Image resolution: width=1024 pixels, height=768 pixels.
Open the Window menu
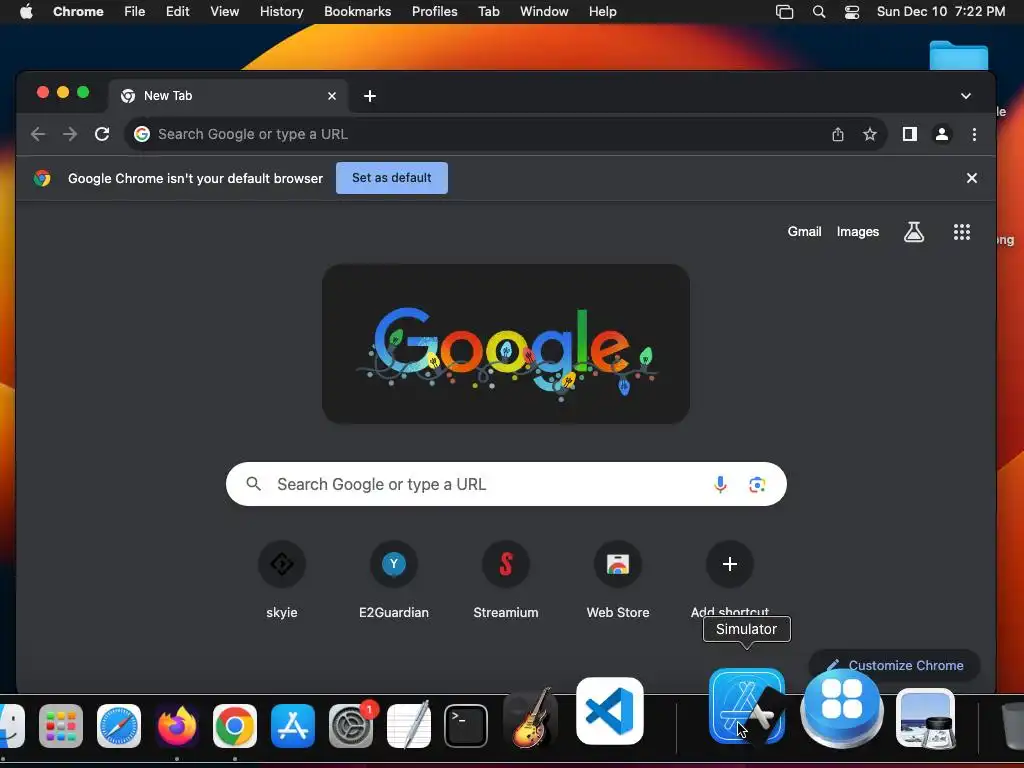[x=544, y=12]
